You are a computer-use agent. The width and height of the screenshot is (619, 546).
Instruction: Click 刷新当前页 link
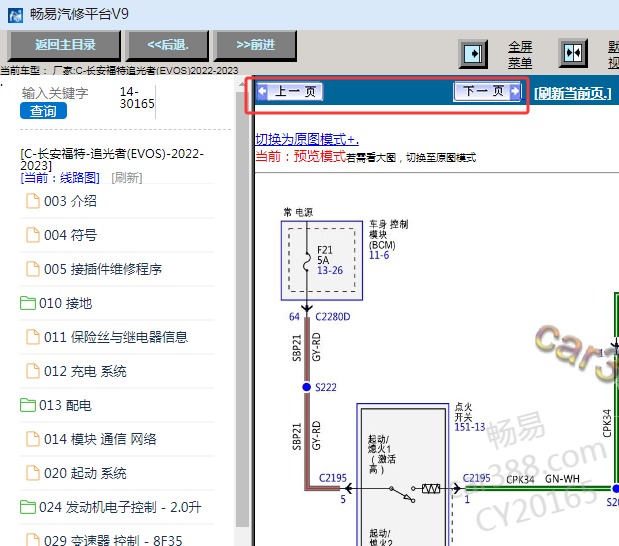572,94
